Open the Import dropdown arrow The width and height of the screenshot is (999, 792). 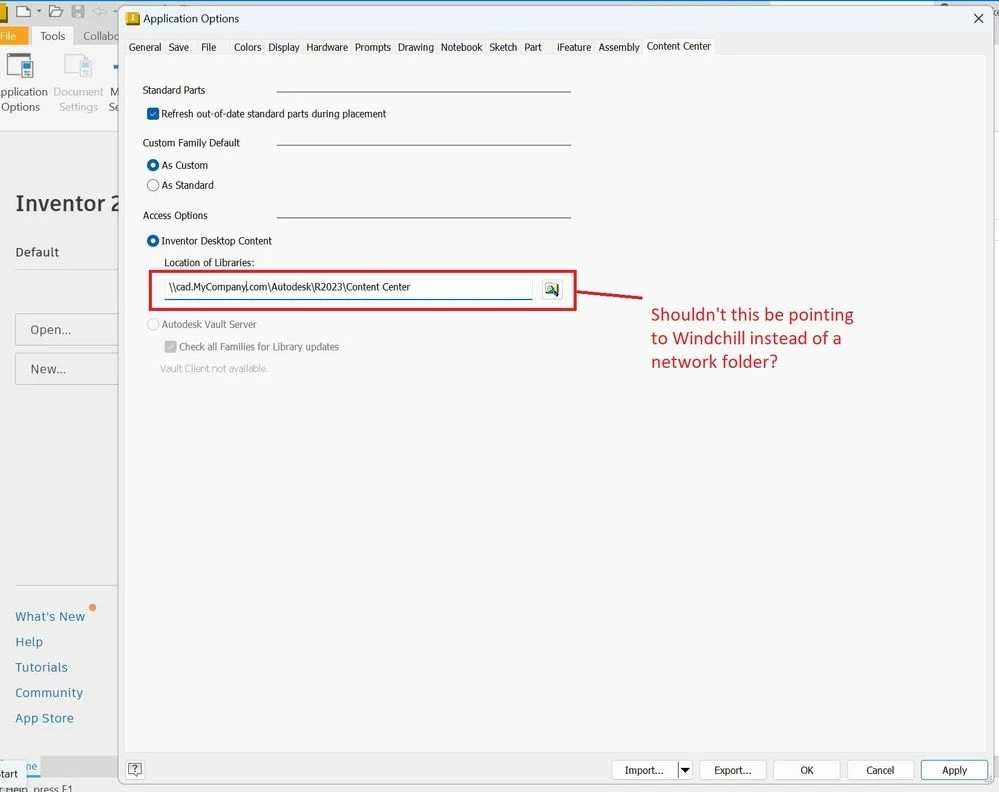click(x=684, y=770)
